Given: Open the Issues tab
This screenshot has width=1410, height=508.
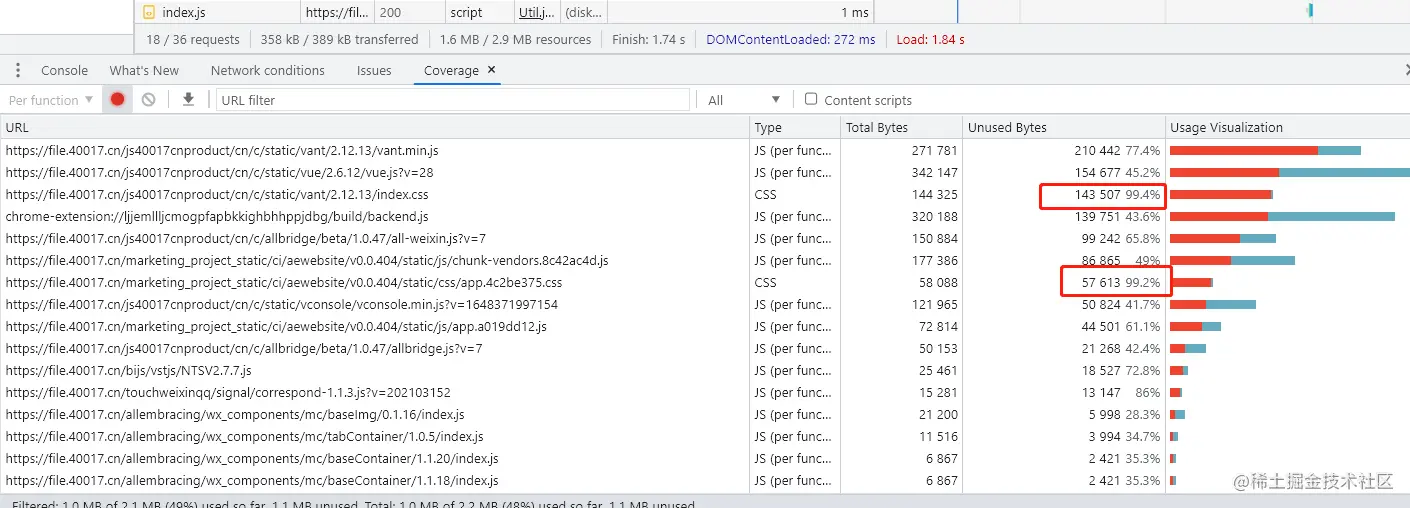Looking at the screenshot, I should point(374,70).
